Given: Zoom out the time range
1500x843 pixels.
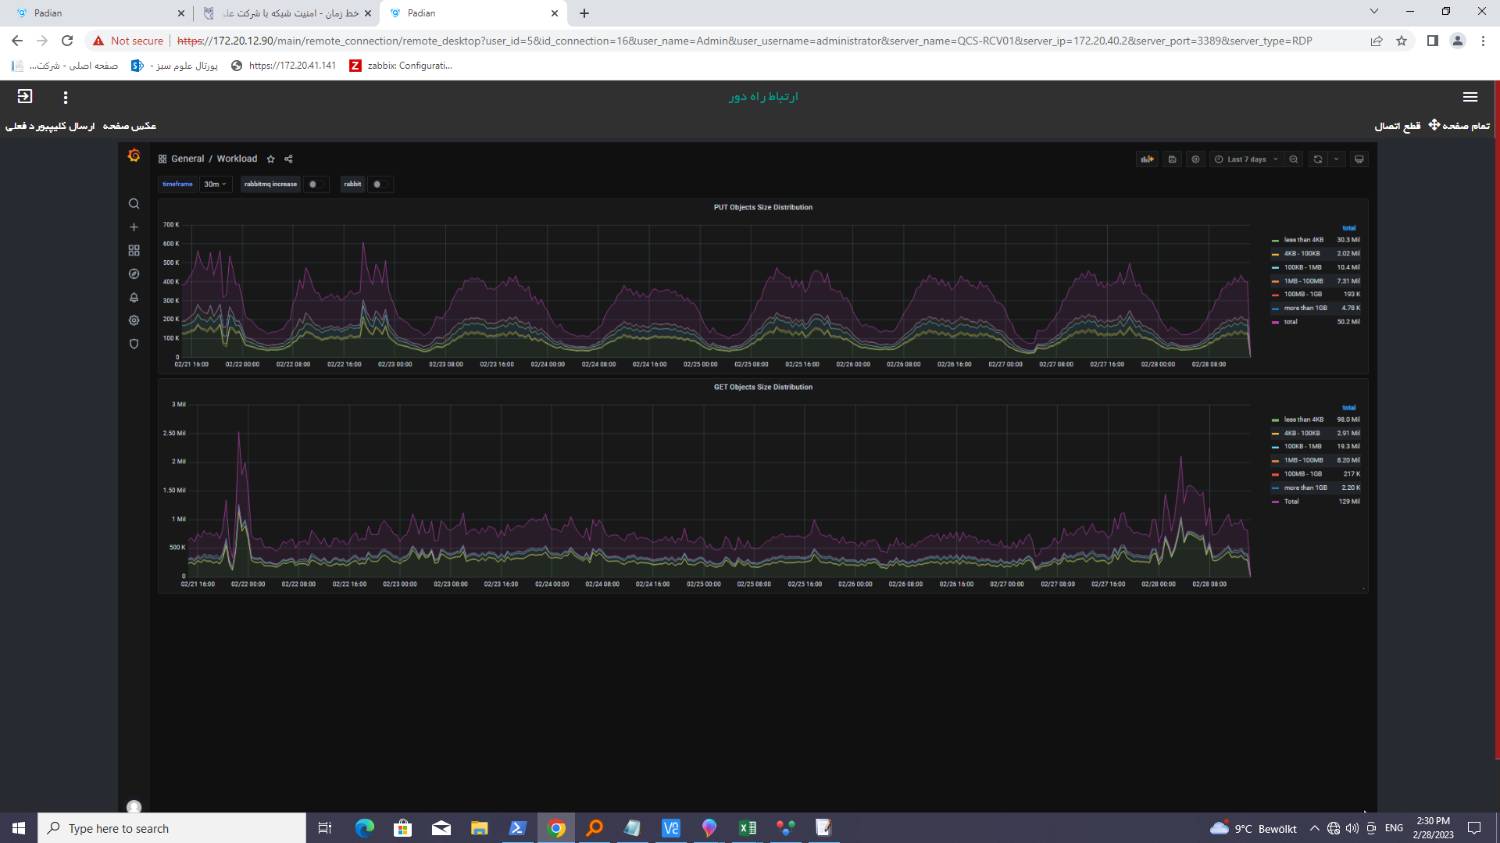Looking at the screenshot, I should (1294, 159).
